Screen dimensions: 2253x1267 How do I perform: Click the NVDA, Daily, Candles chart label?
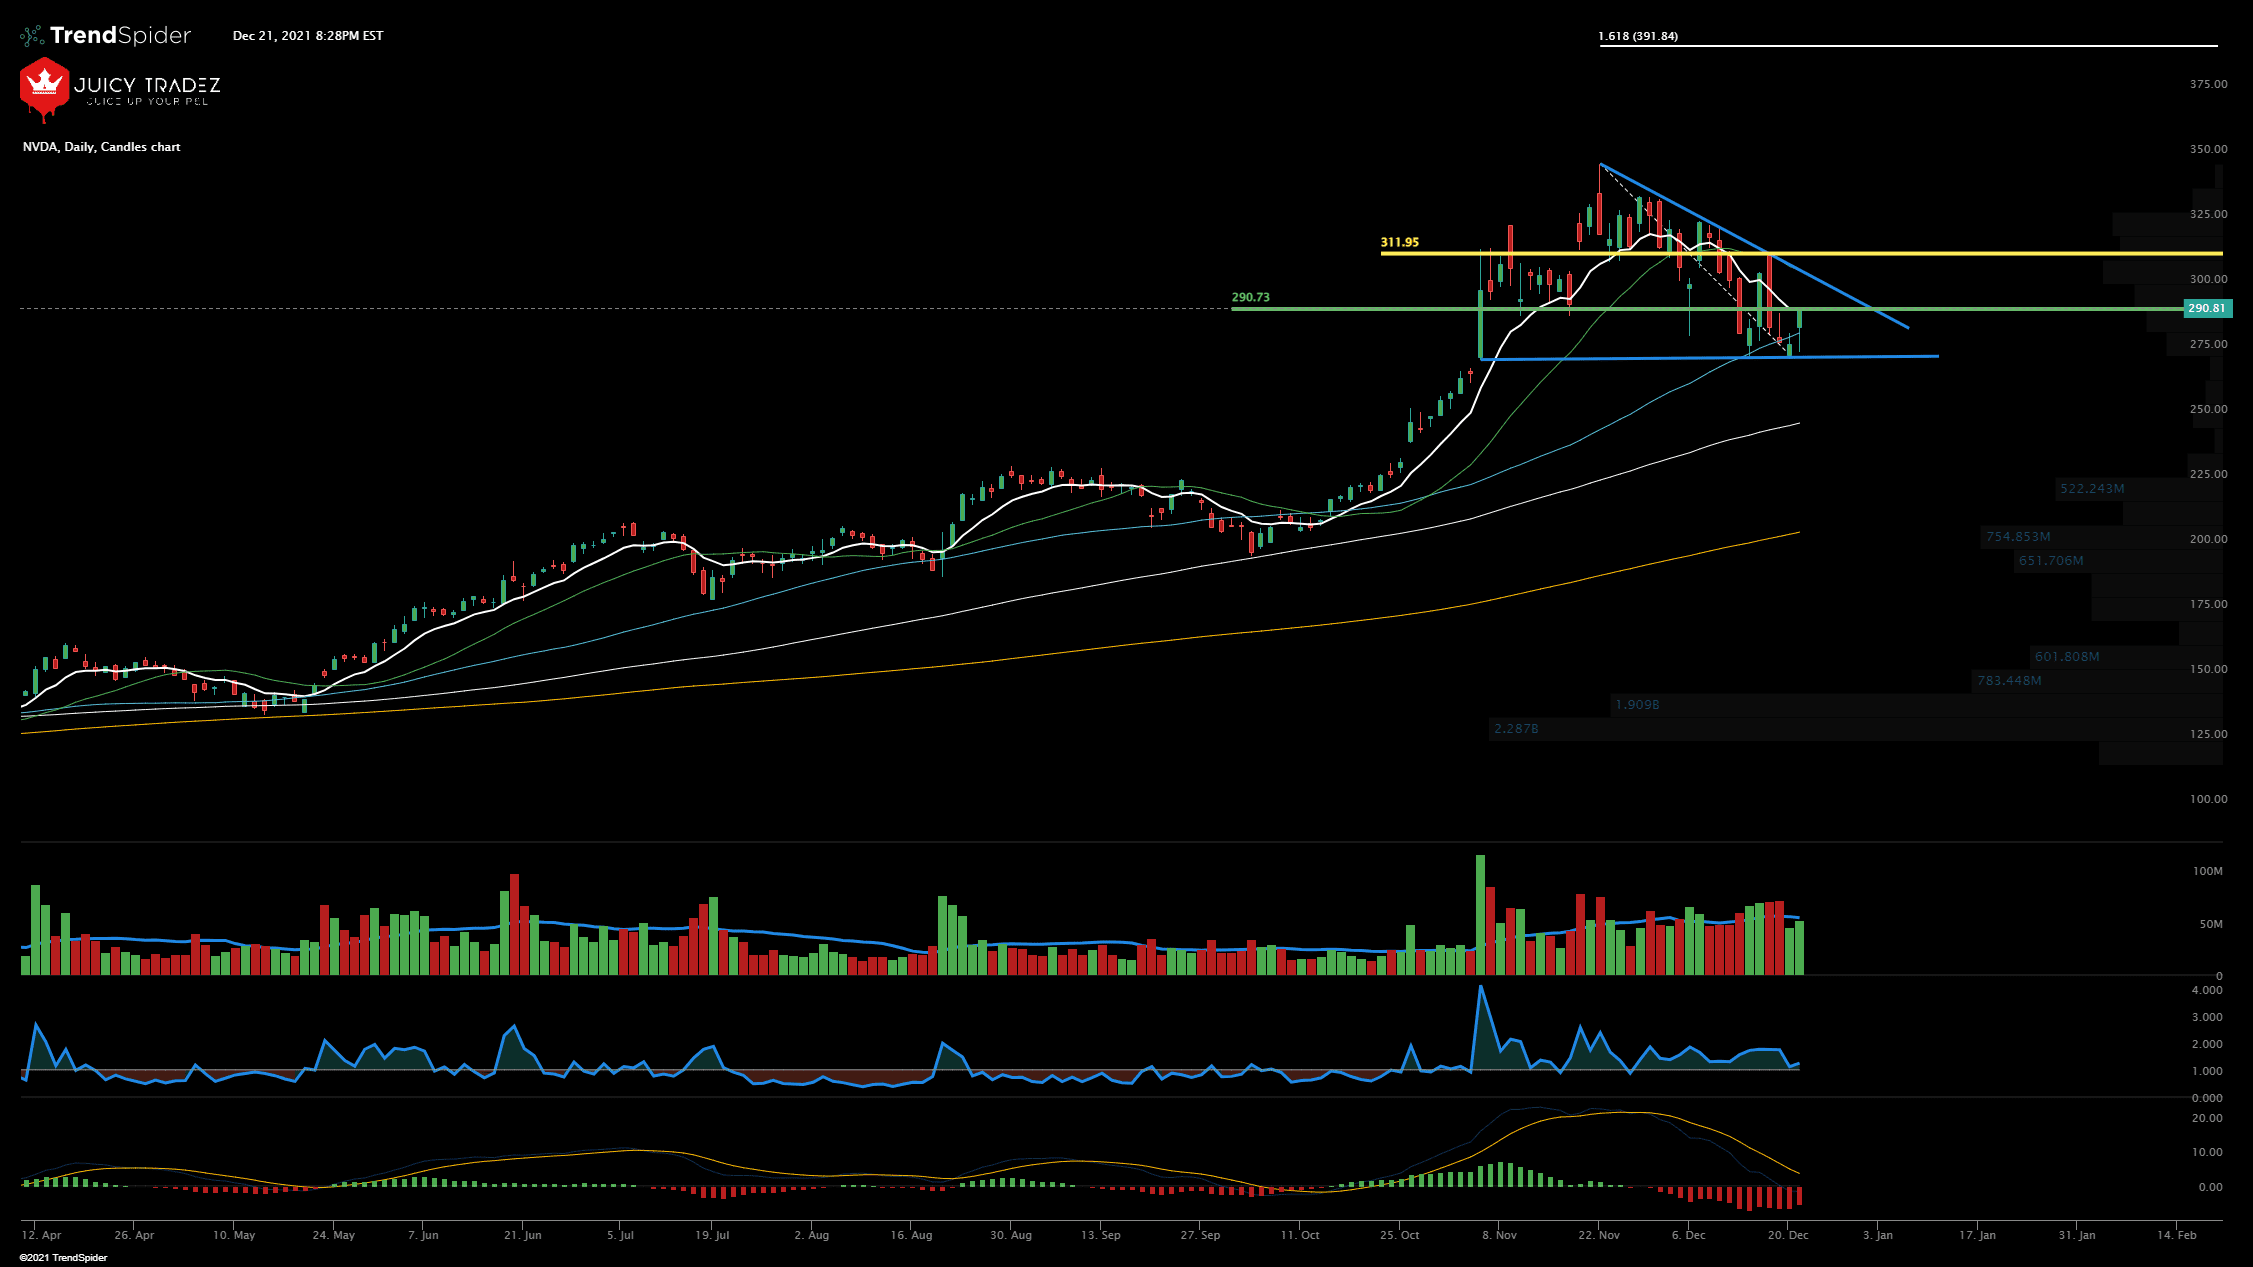102,147
